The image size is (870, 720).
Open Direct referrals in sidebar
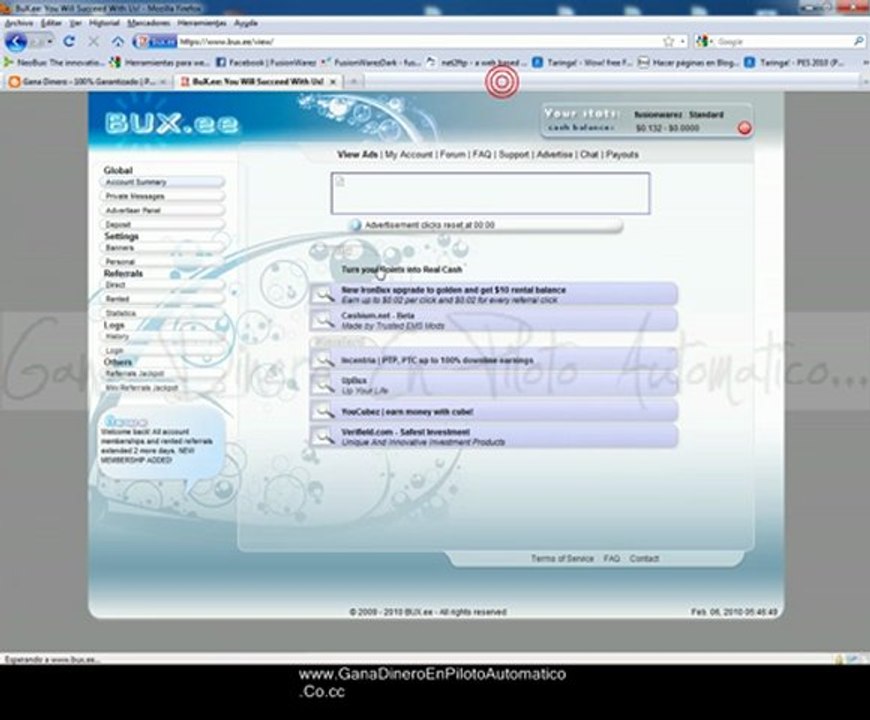(x=162, y=285)
